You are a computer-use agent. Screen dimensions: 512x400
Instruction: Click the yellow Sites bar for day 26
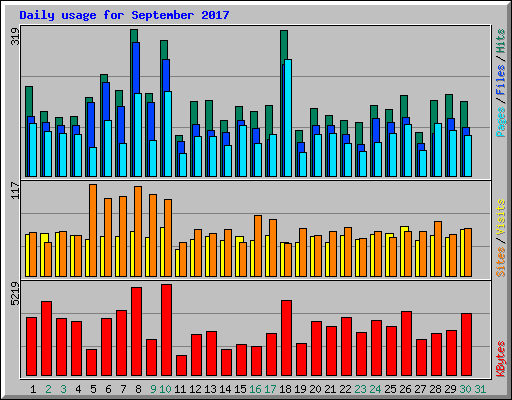403,252
